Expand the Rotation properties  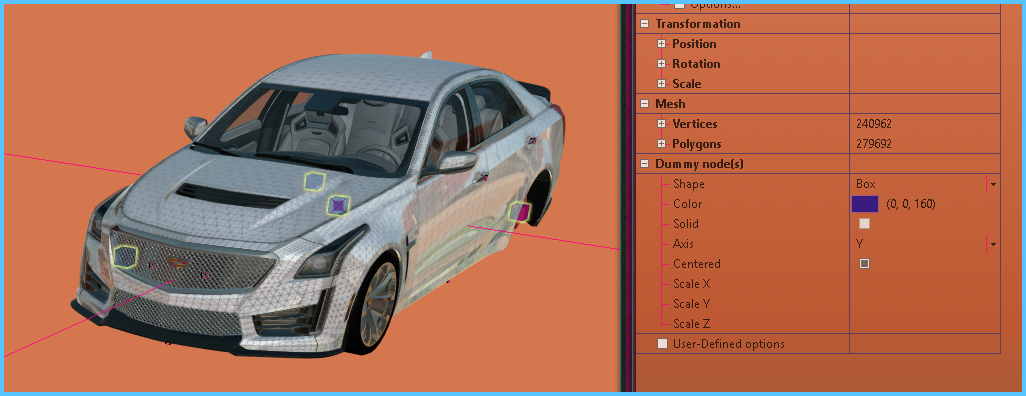(662, 64)
